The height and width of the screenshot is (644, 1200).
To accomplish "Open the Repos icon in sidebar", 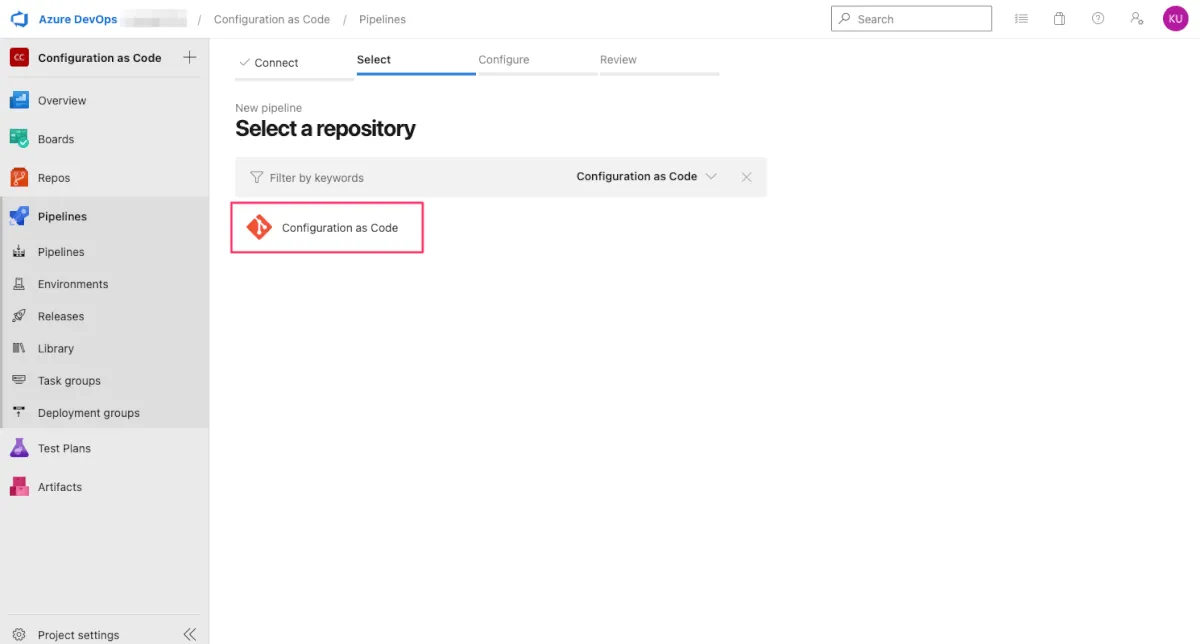I will [19, 178].
